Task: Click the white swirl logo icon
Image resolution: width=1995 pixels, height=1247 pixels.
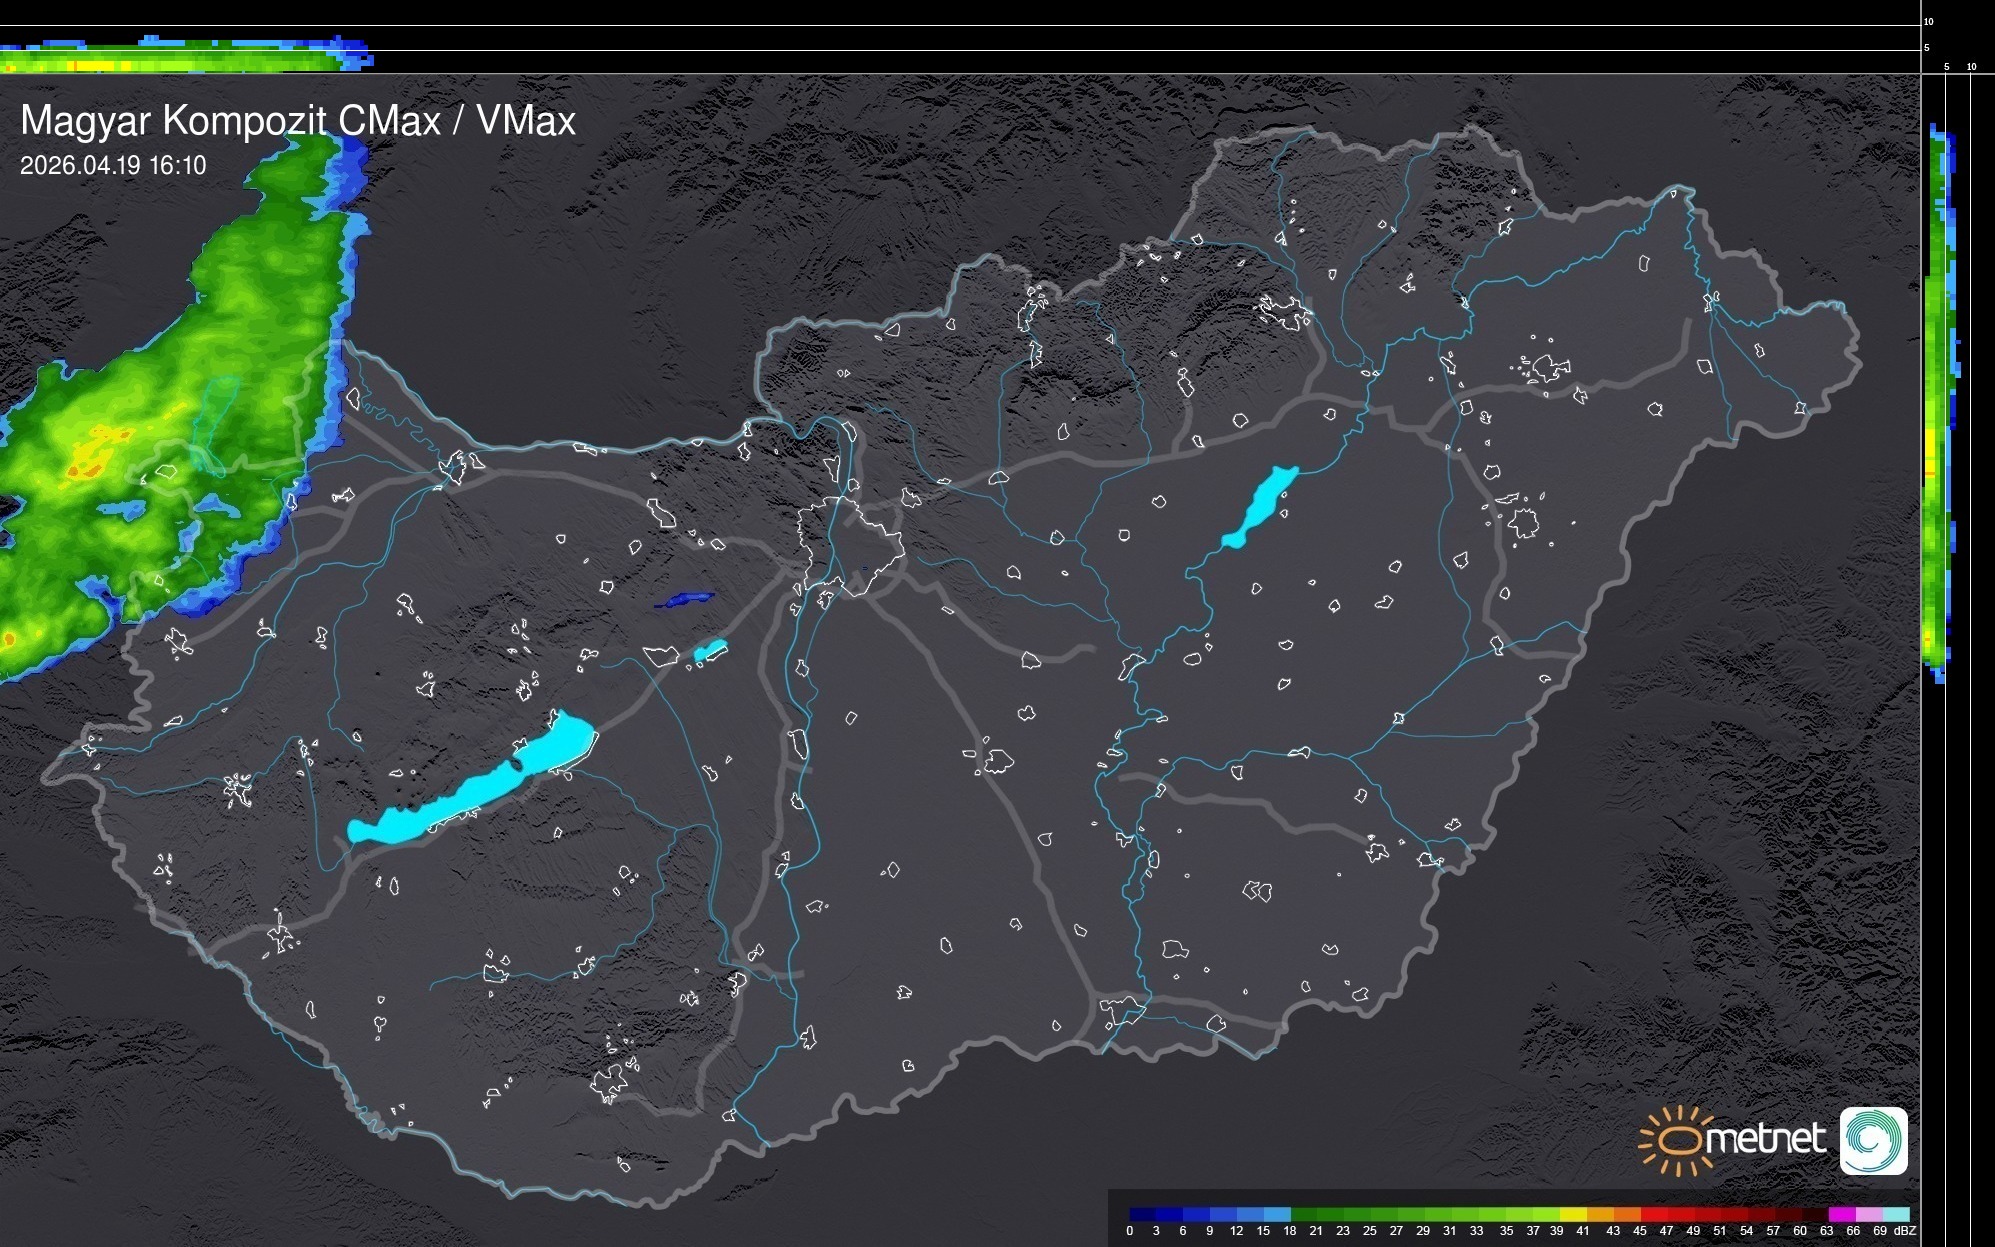Action: click(x=1873, y=1140)
